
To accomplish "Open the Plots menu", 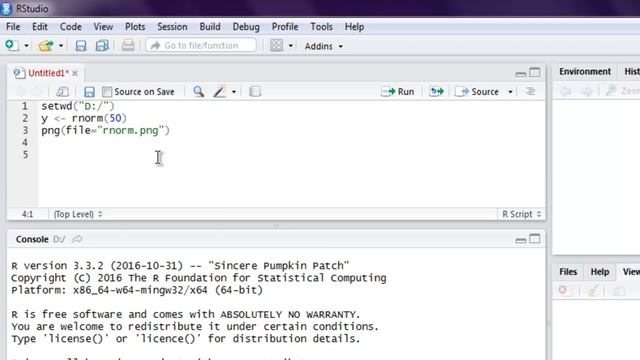I will click(x=135, y=27).
